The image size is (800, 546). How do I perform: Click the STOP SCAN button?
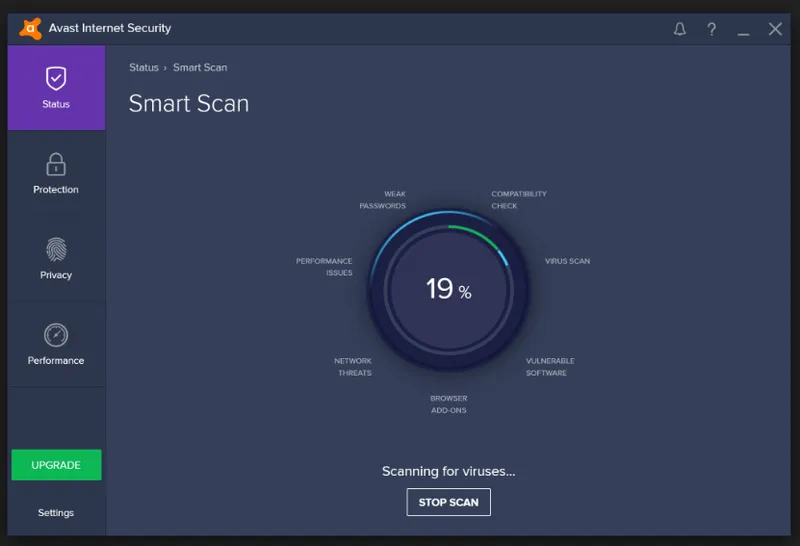click(448, 502)
